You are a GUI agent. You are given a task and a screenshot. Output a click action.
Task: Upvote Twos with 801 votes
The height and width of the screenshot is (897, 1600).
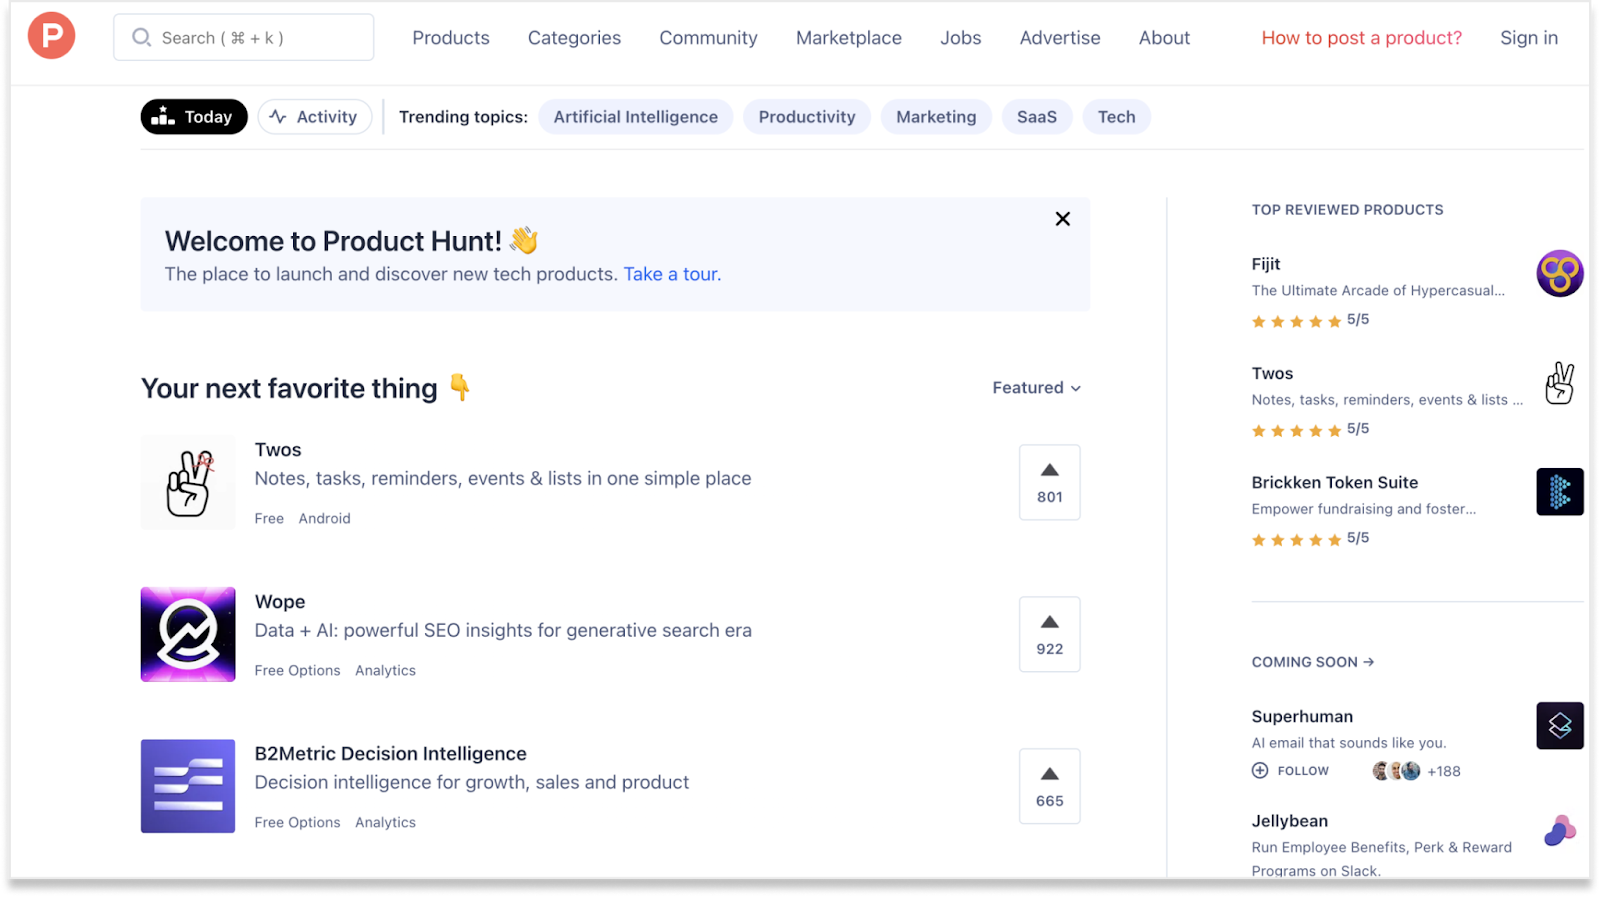(x=1049, y=482)
